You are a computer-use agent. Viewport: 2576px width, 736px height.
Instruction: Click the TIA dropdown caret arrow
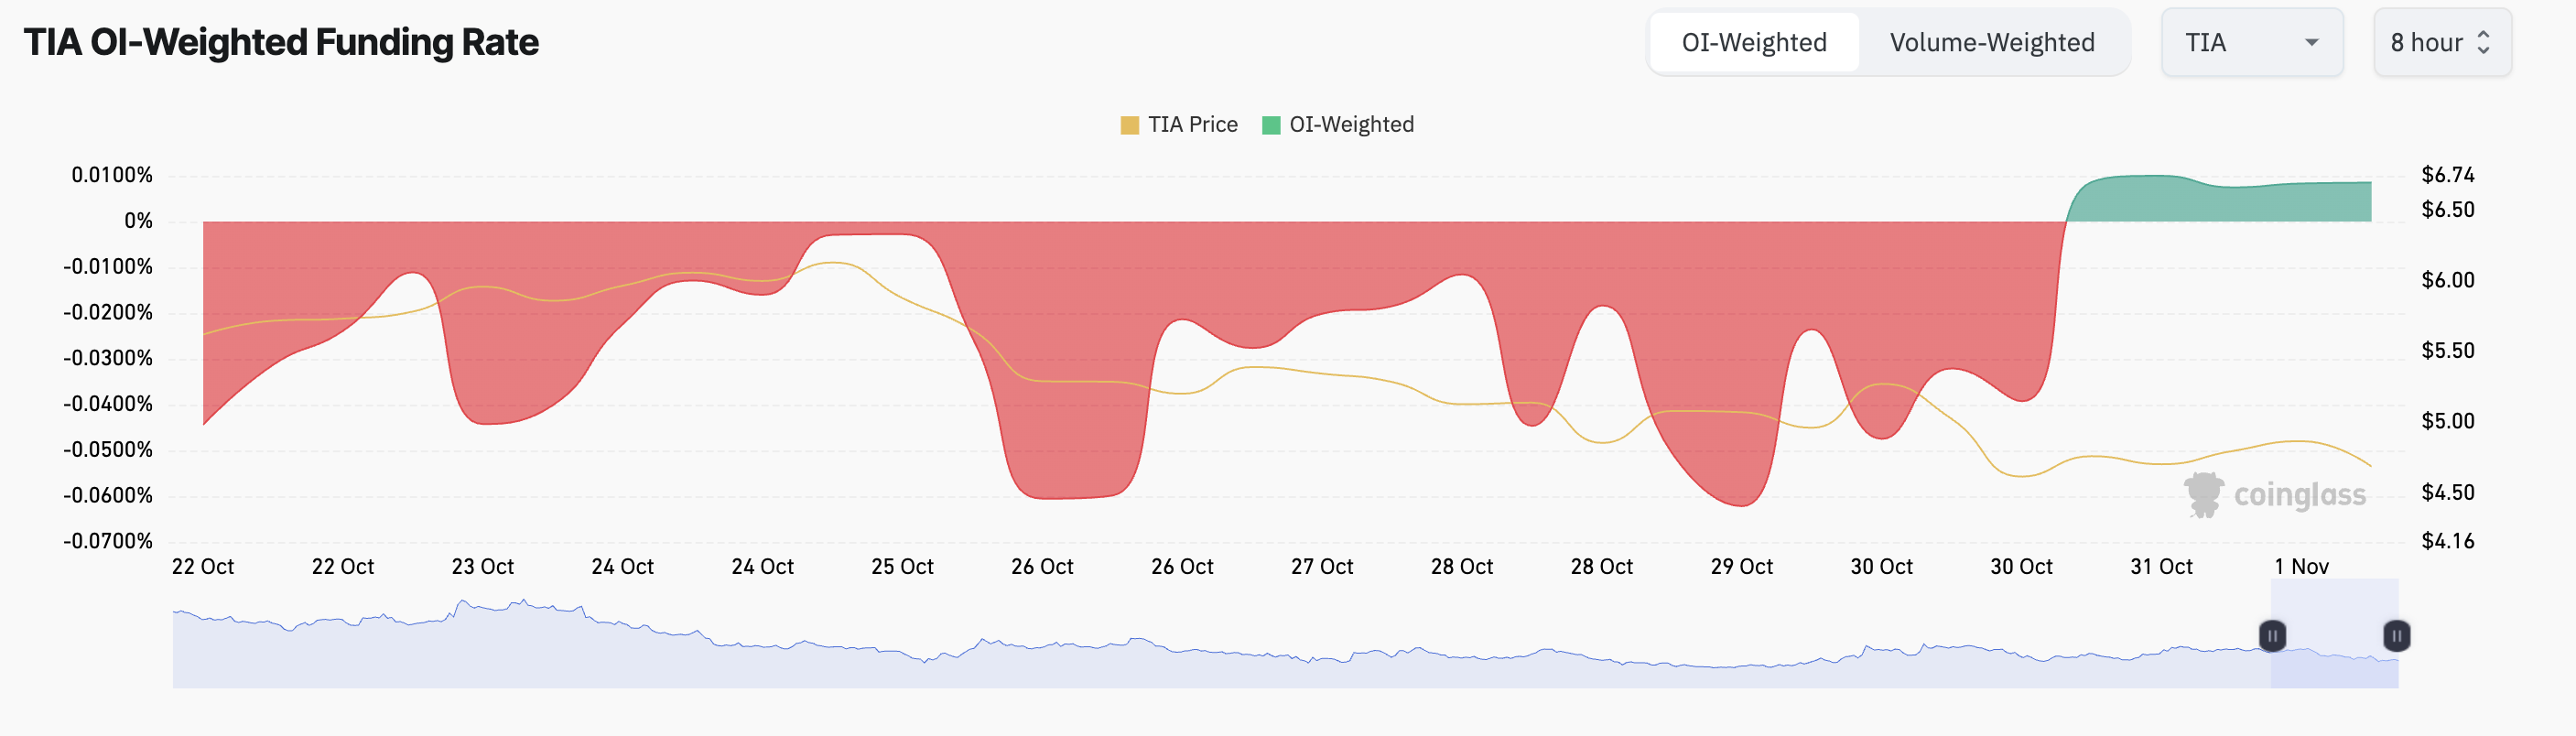coord(2311,43)
